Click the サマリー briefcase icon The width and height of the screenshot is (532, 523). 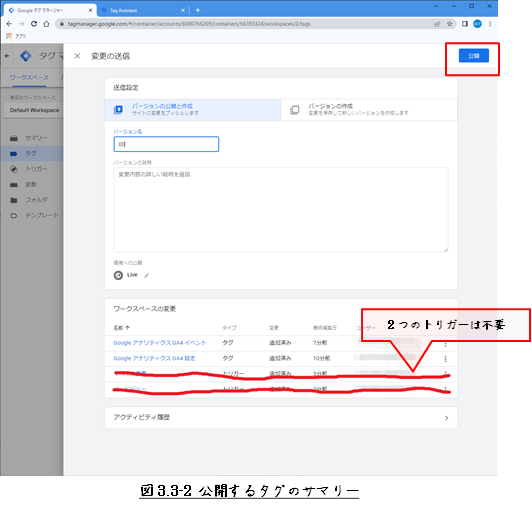[x=14, y=138]
